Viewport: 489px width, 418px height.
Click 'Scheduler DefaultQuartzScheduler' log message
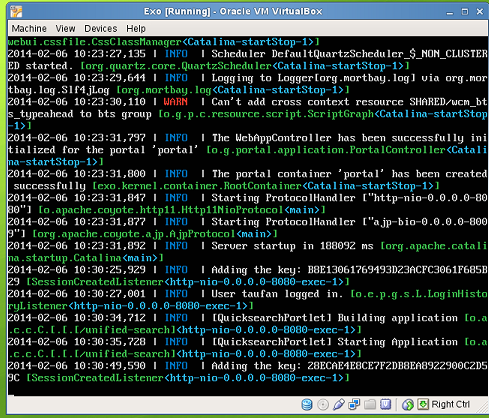pos(349,54)
